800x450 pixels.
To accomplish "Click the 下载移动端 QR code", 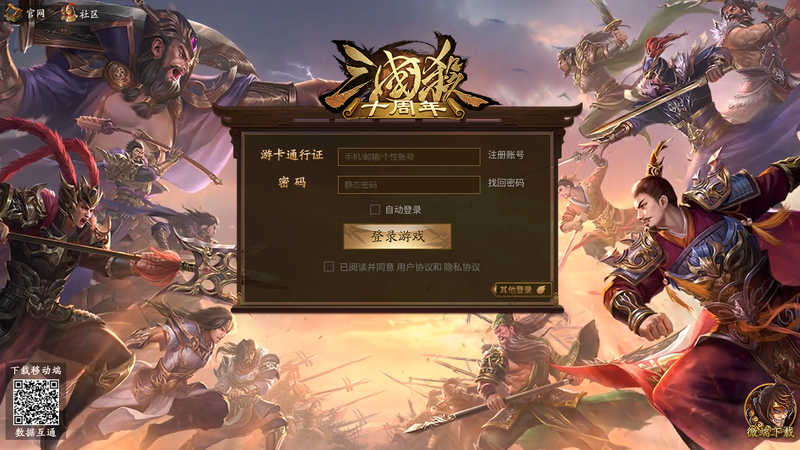I will [x=36, y=402].
